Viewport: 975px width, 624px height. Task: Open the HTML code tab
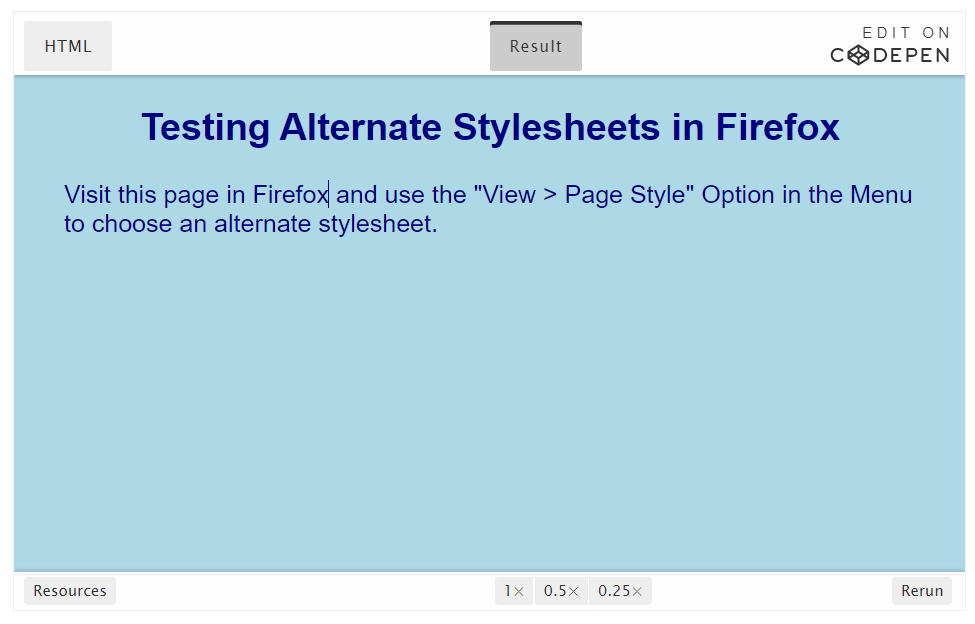pyautogui.click(x=68, y=46)
